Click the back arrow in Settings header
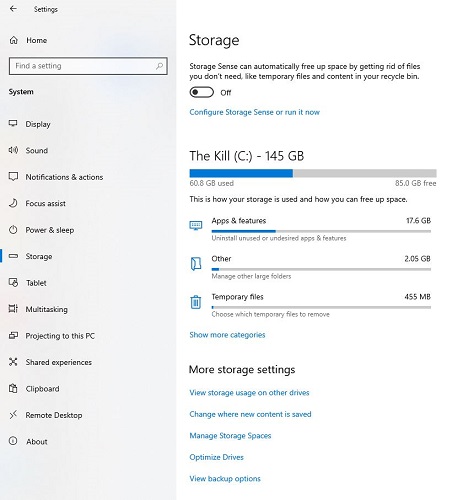The width and height of the screenshot is (452, 500). [x=13, y=9]
